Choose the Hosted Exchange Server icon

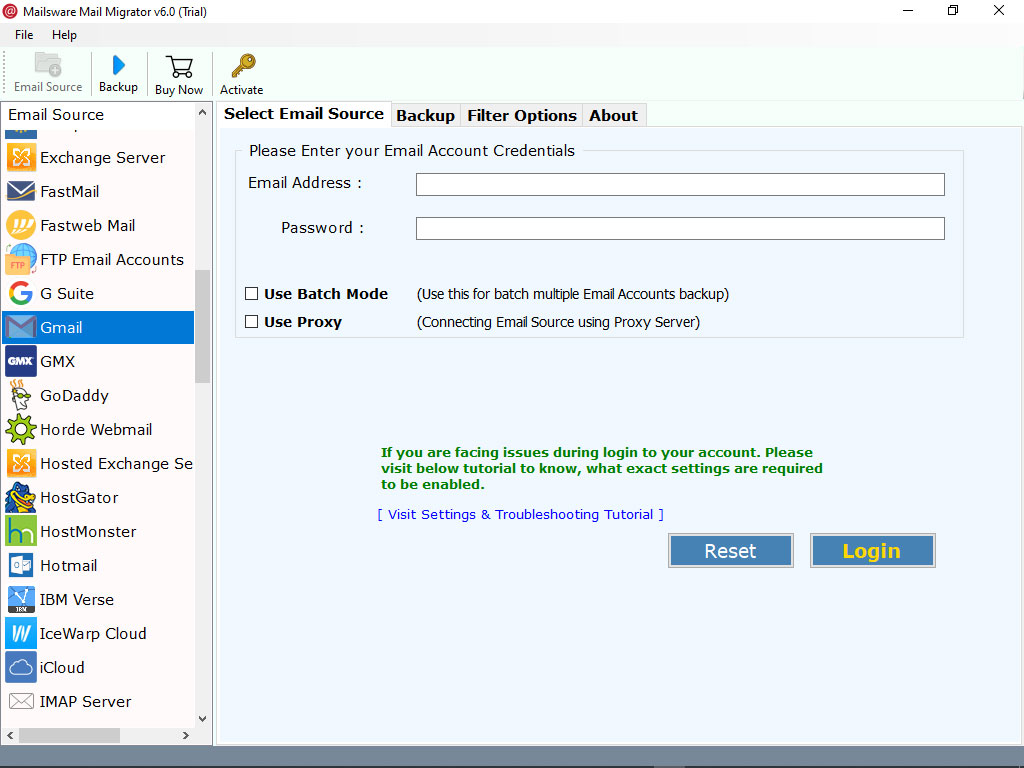21,463
